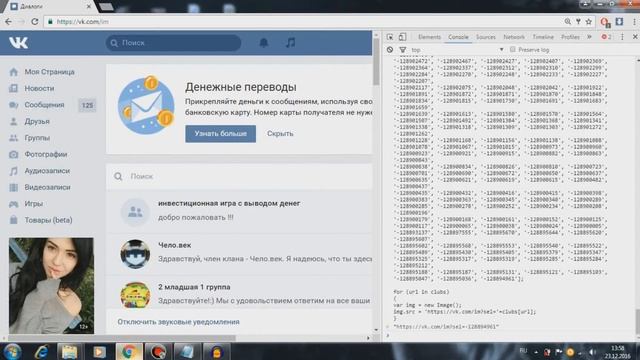Open the media player taskbar icon

pos(99,351)
